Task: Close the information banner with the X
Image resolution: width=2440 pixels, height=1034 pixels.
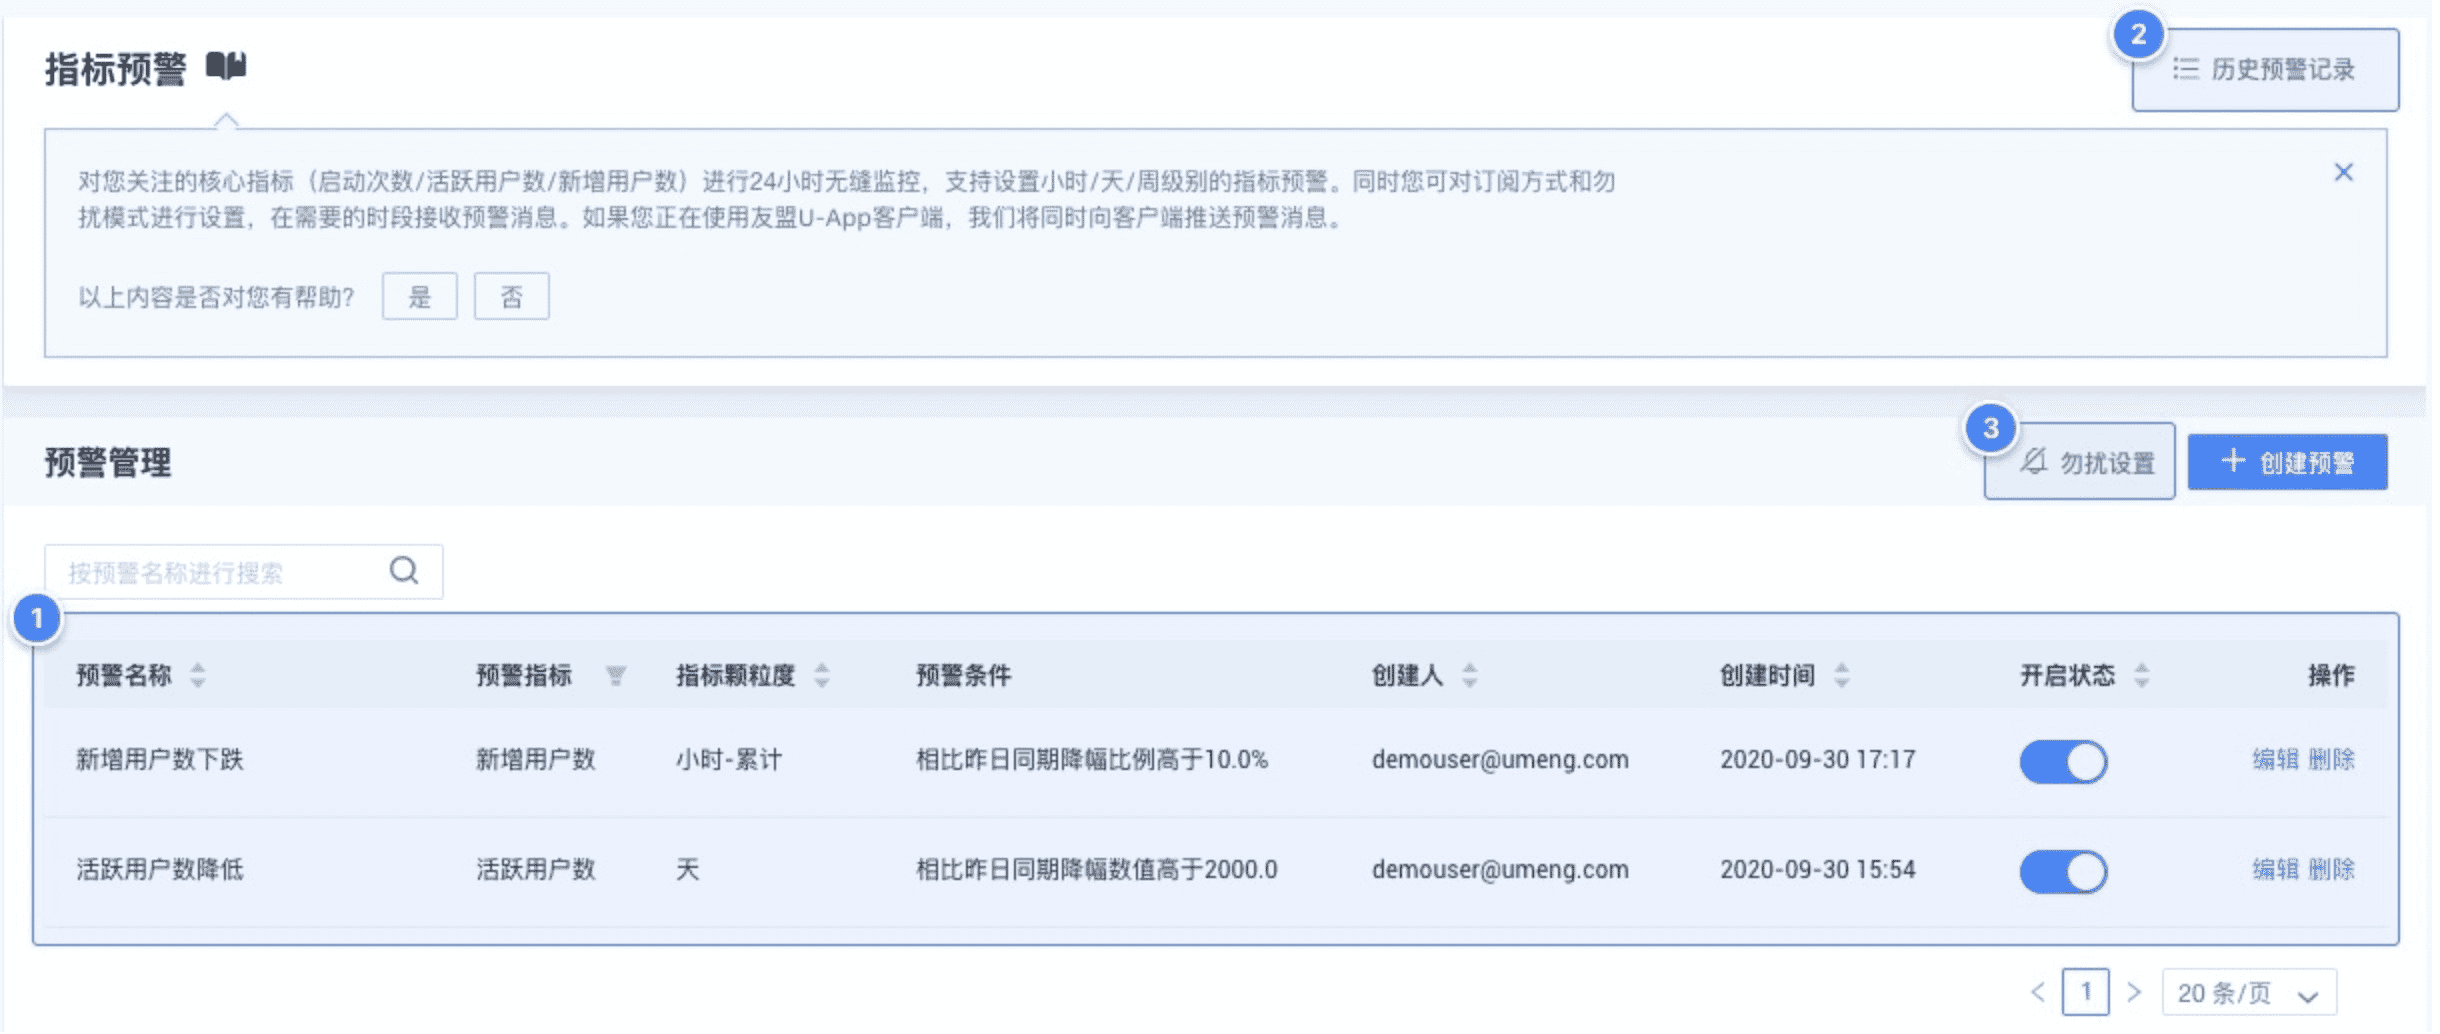Action: tap(2343, 172)
